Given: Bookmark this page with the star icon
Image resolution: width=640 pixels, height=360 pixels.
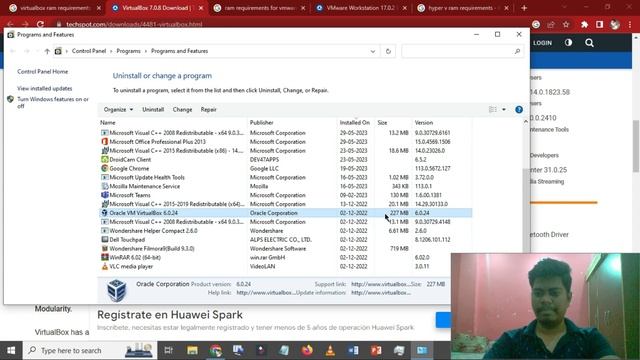Looking at the screenshot, I should (x=566, y=24).
